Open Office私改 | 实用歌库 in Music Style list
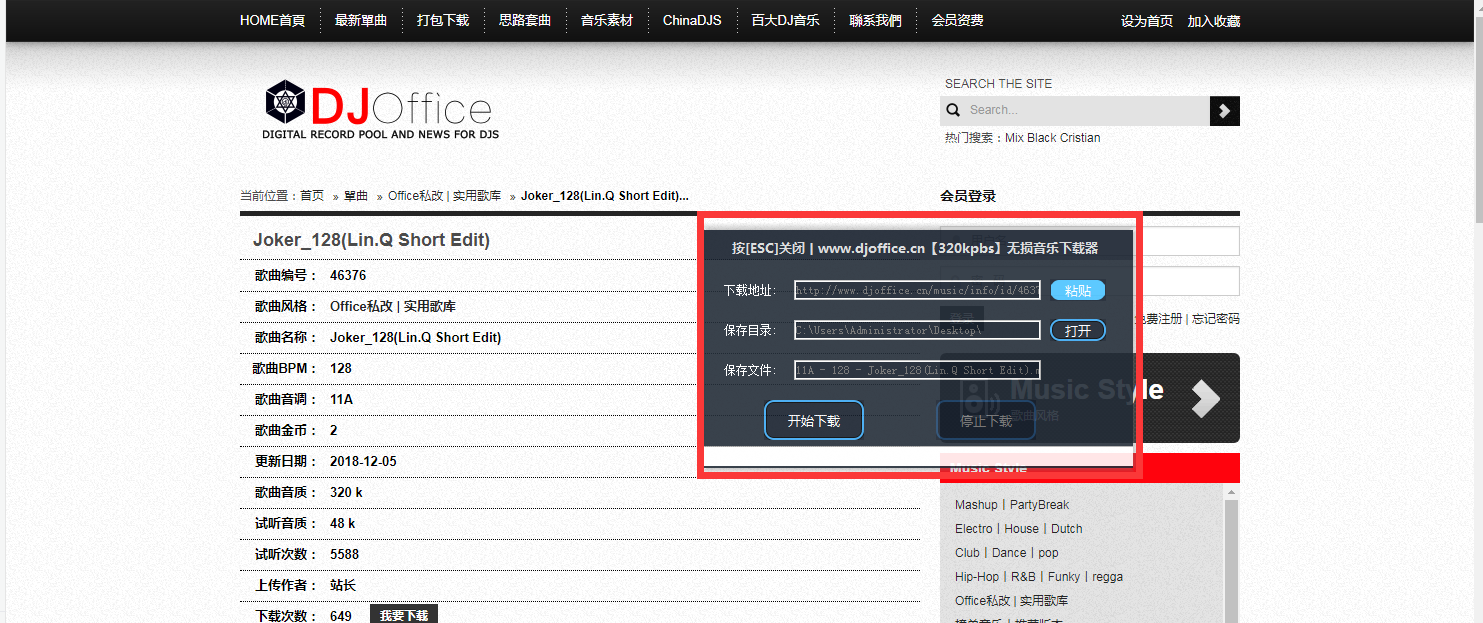Screen dimensions: 1483x623 (x=1011, y=601)
